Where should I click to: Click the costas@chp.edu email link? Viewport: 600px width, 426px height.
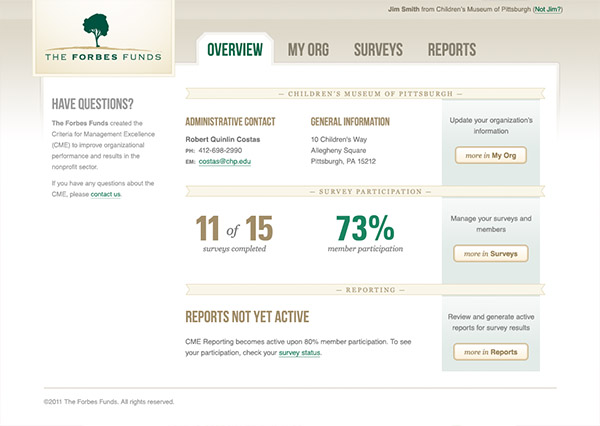coord(225,162)
